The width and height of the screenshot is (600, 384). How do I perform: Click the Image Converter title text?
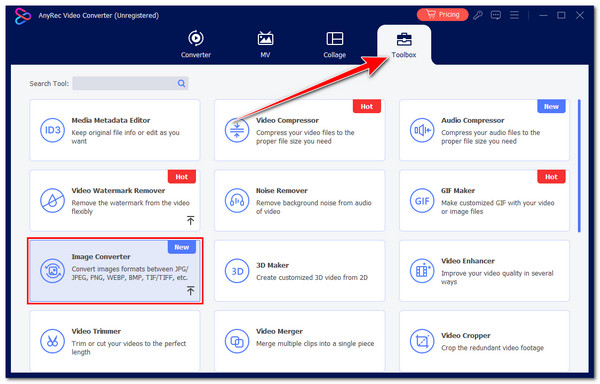pos(101,257)
